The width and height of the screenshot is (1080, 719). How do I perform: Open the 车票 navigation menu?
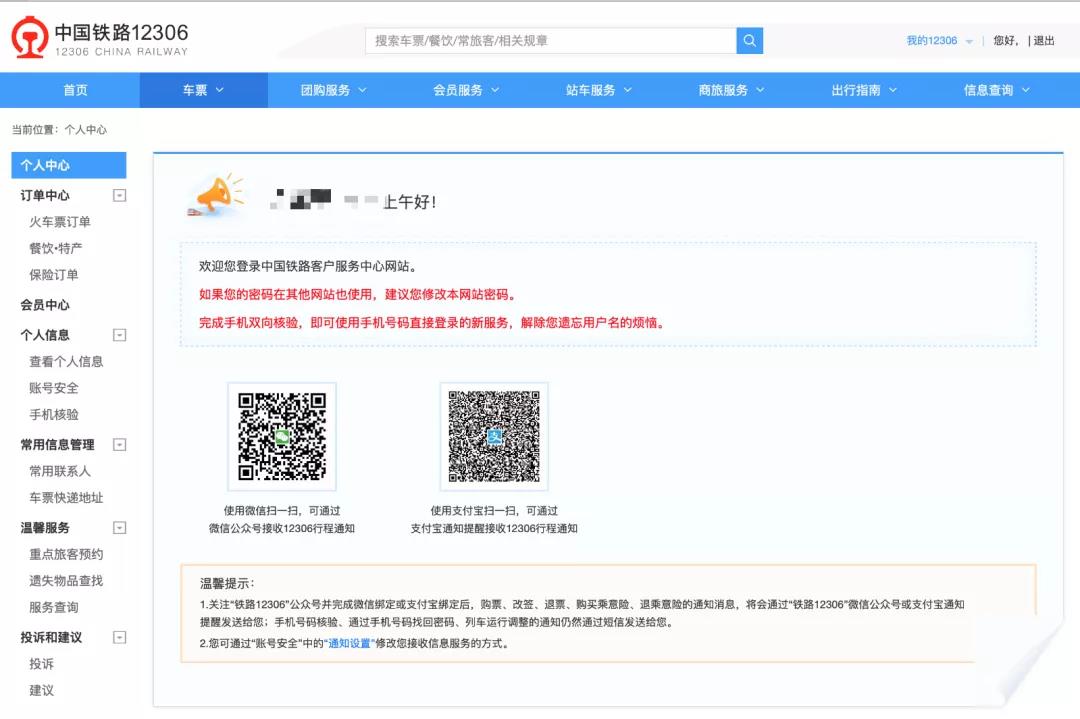[x=203, y=90]
